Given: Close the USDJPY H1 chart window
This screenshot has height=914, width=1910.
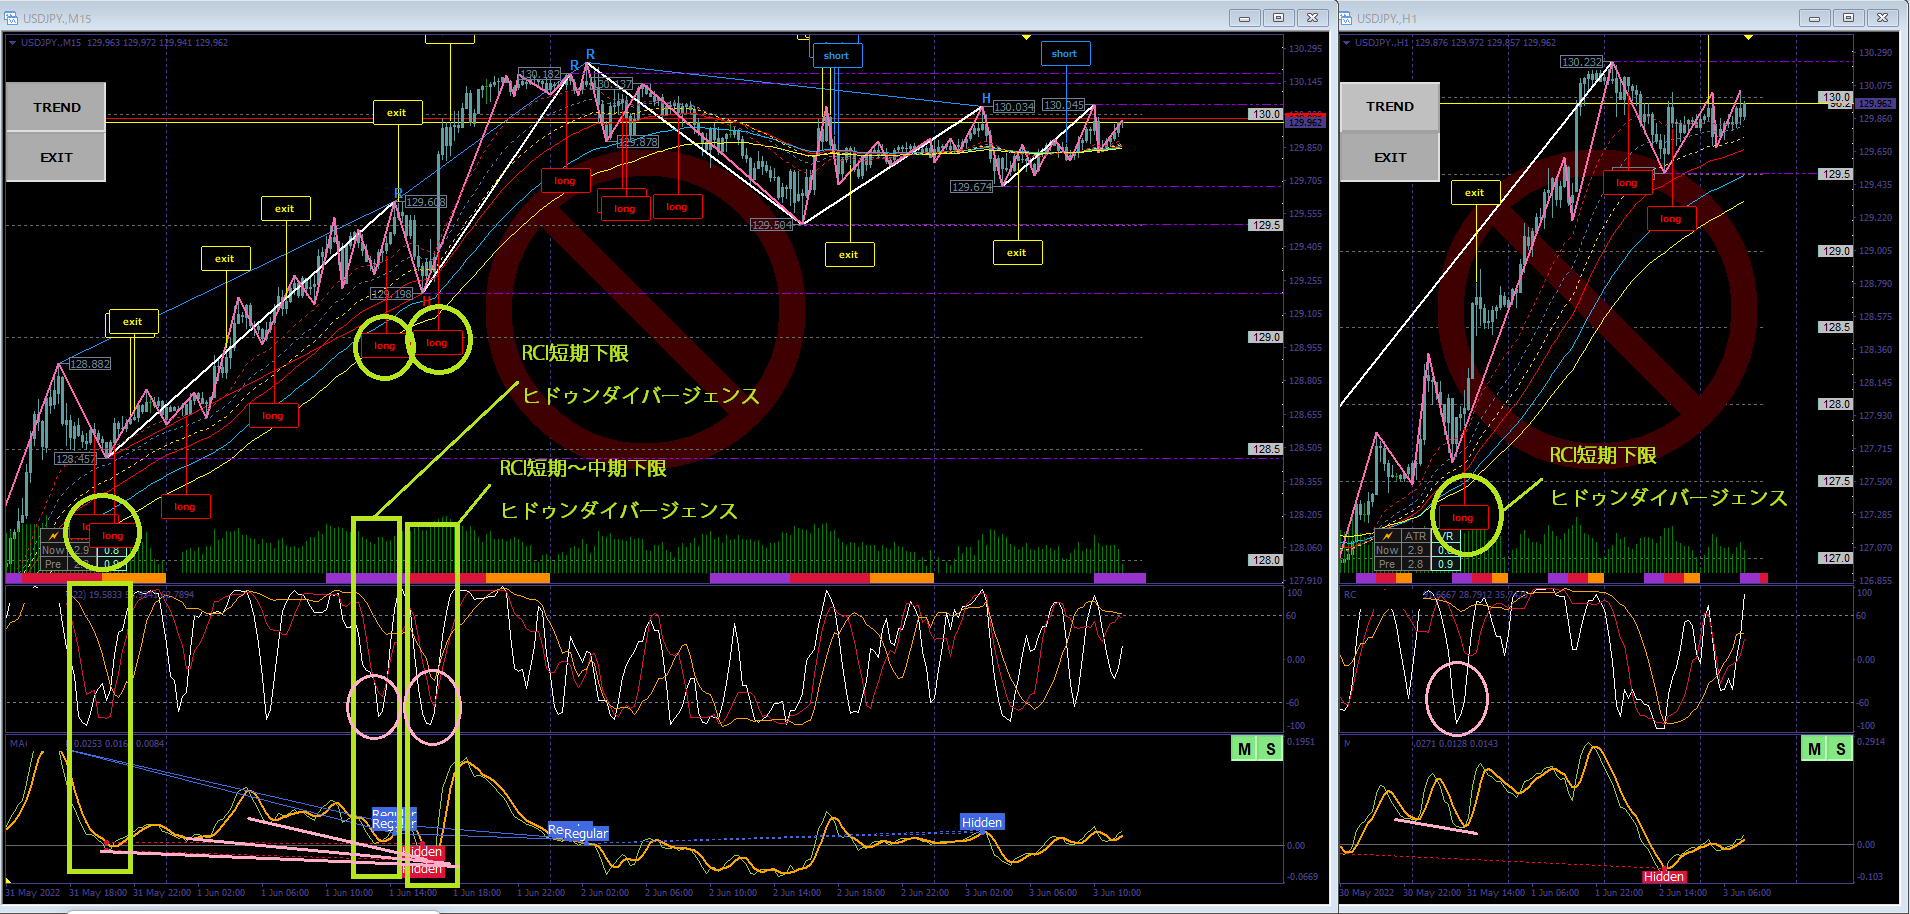Looking at the screenshot, I should [x=1882, y=18].
